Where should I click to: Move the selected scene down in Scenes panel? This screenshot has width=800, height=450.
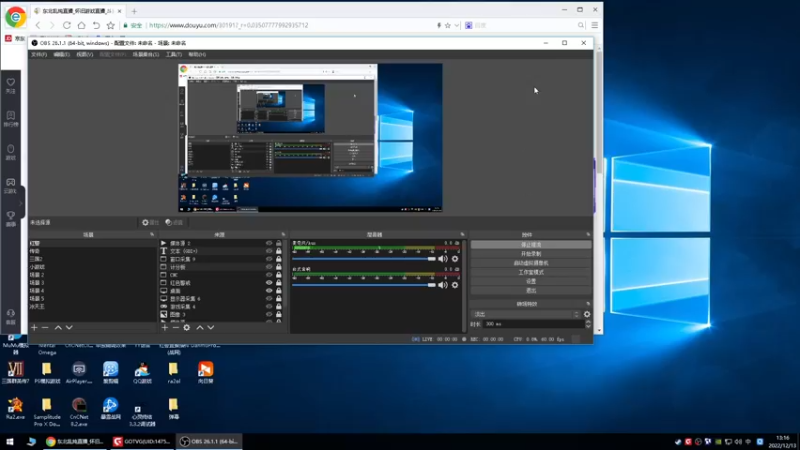point(69,328)
